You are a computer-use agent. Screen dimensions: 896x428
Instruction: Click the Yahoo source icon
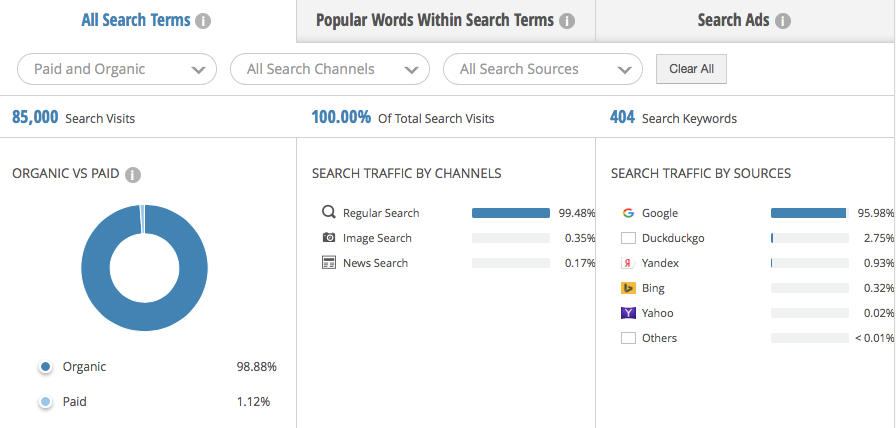pos(628,313)
